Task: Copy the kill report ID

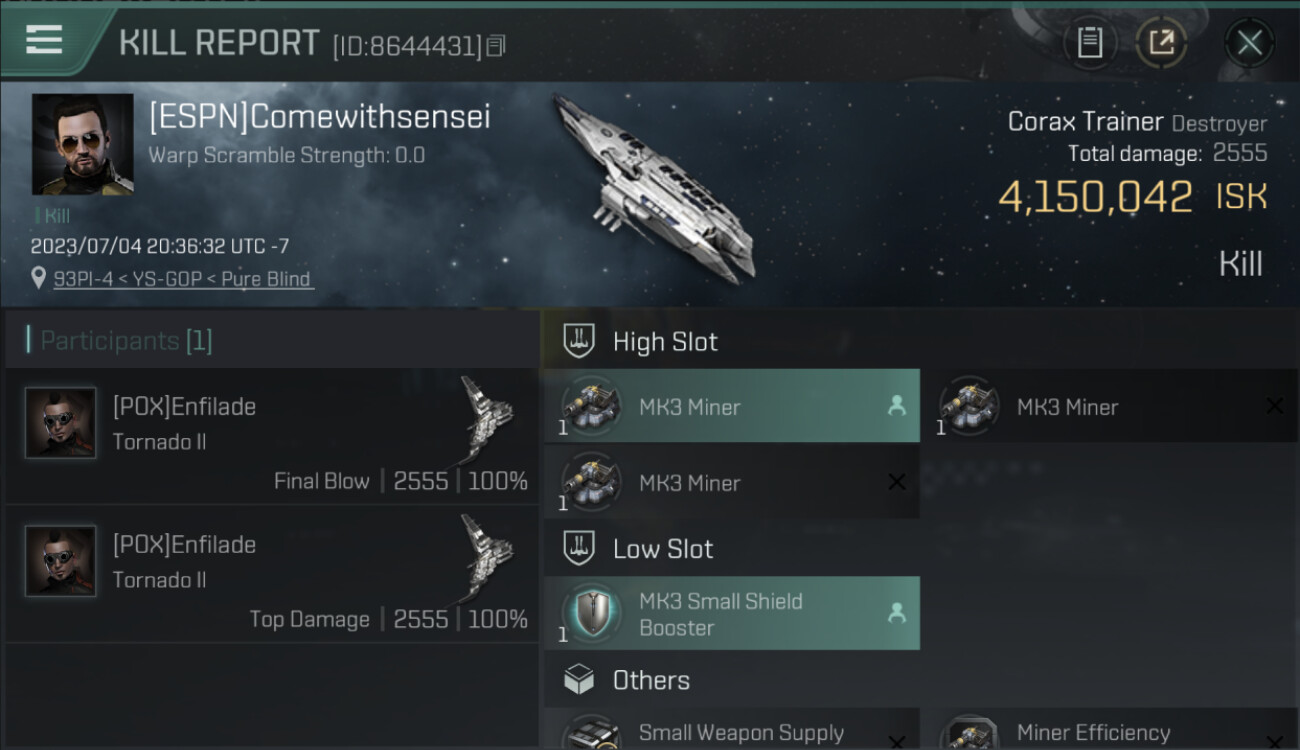Action: (x=496, y=45)
